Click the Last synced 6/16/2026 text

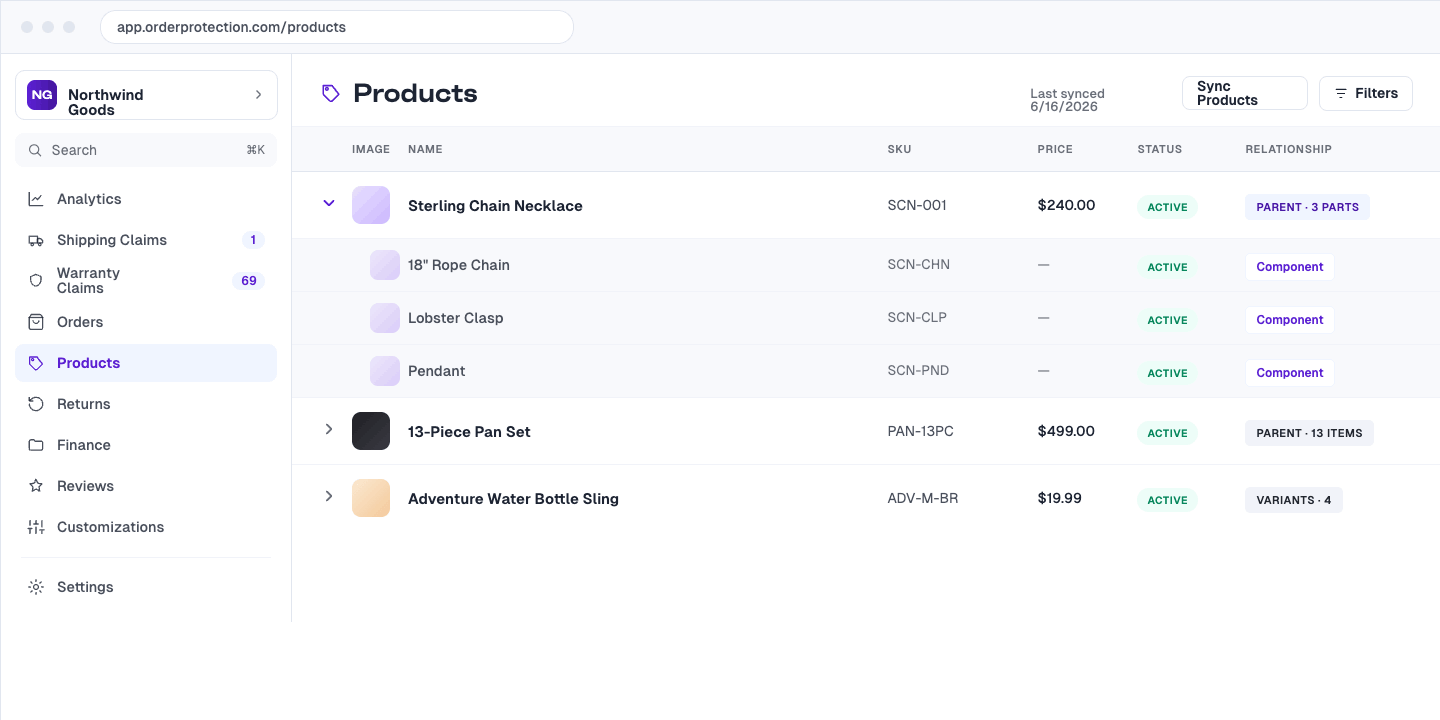coord(1067,100)
